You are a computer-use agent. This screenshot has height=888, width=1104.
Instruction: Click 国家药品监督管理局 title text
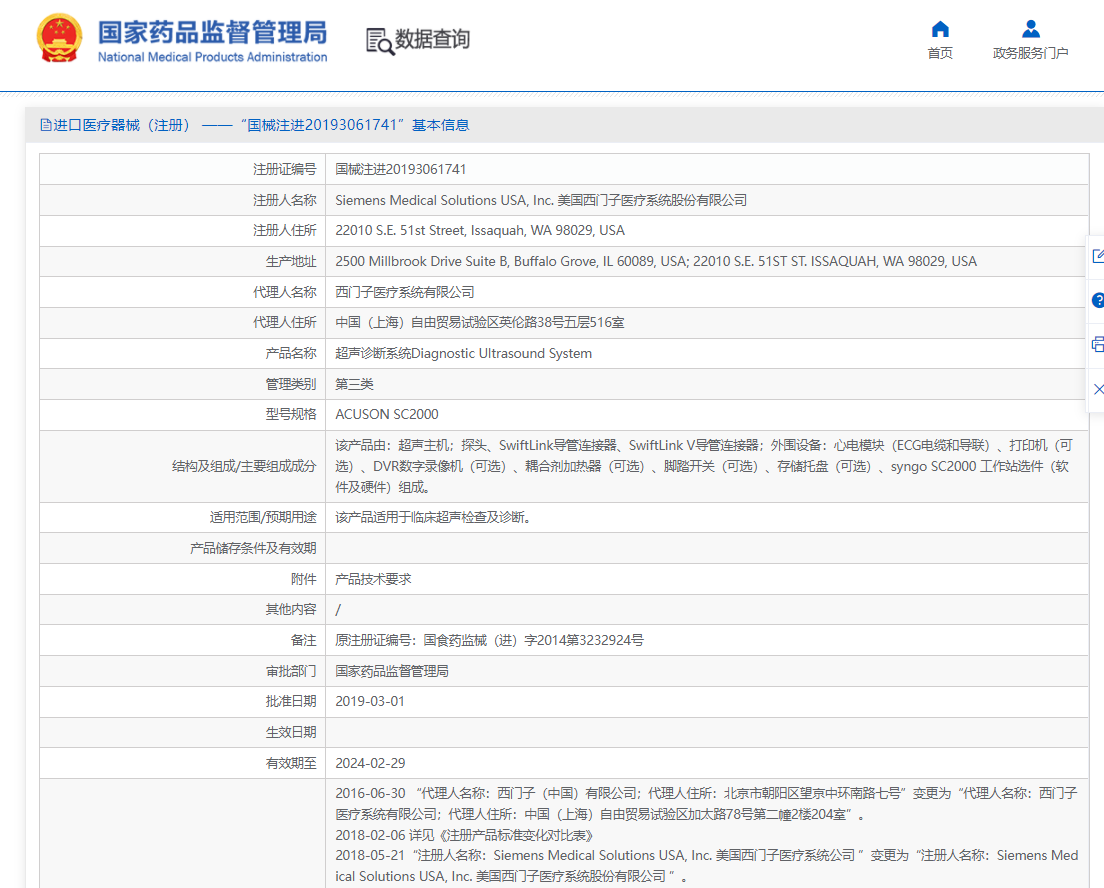pos(212,32)
